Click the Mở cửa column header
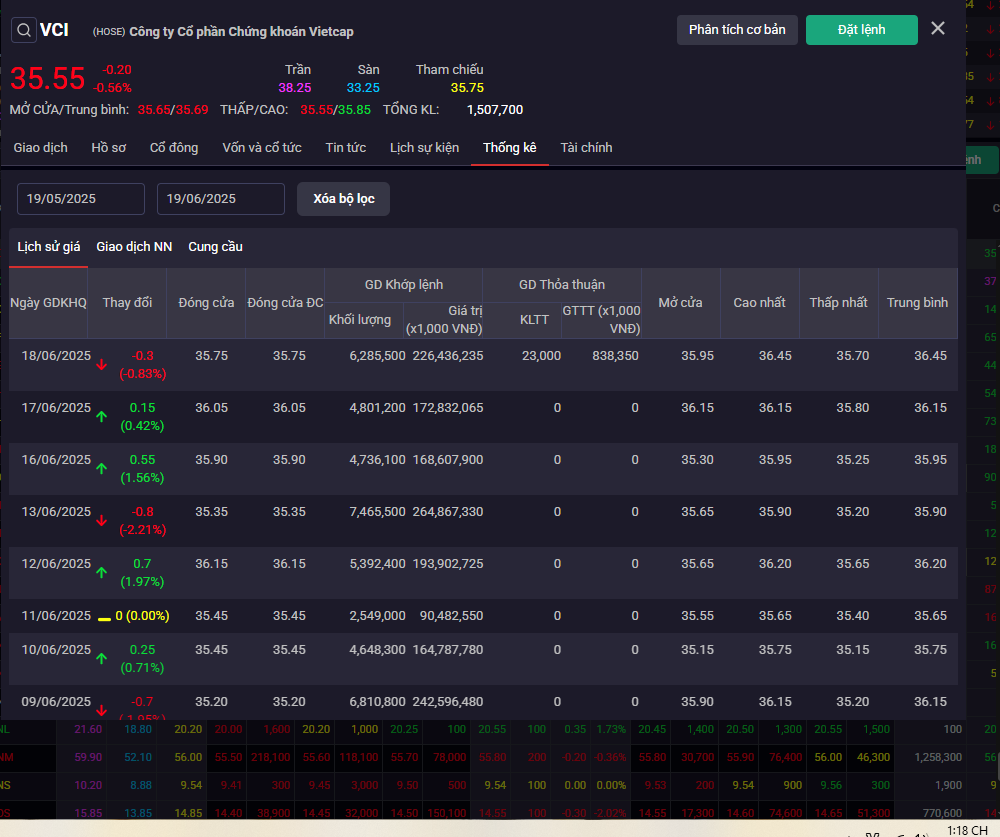Viewport: 1000px width, 837px height. [x=680, y=302]
